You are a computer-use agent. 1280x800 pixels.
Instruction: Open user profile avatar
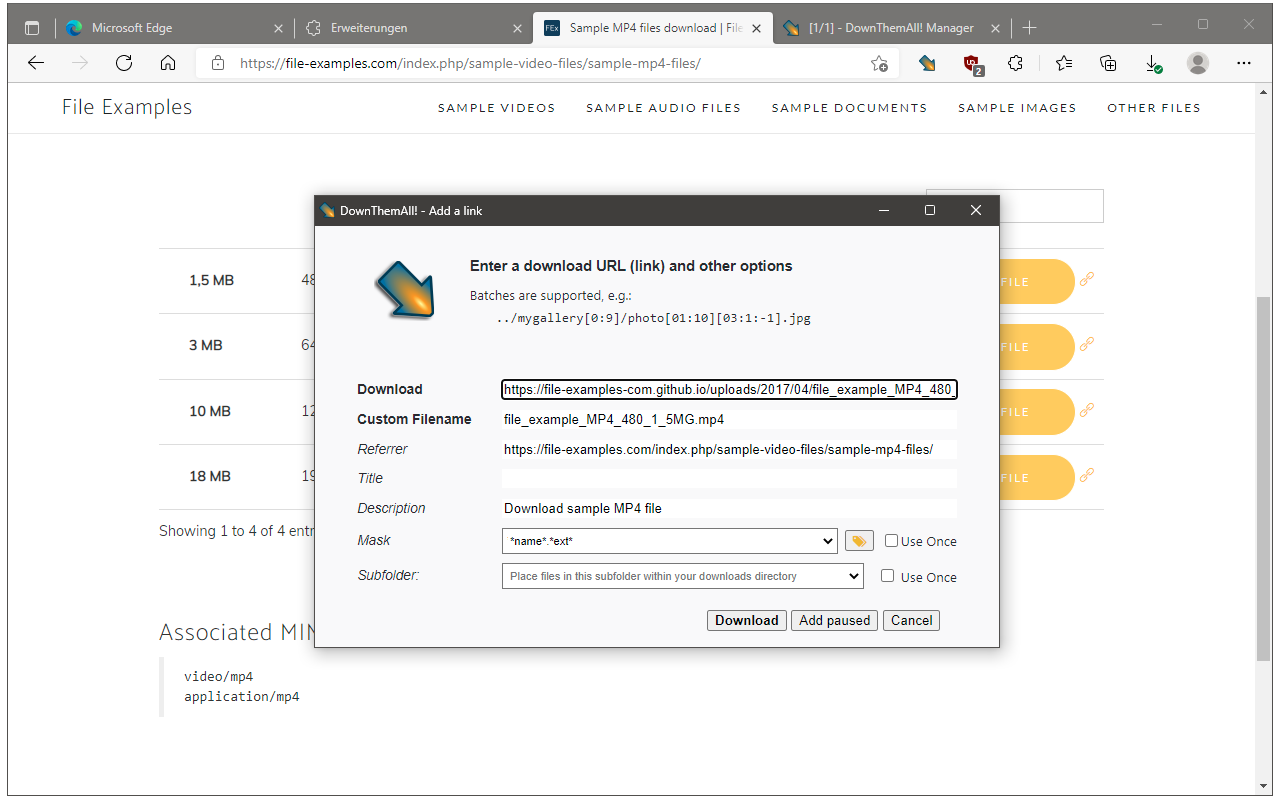pyautogui.click(x=1198, y=63)
